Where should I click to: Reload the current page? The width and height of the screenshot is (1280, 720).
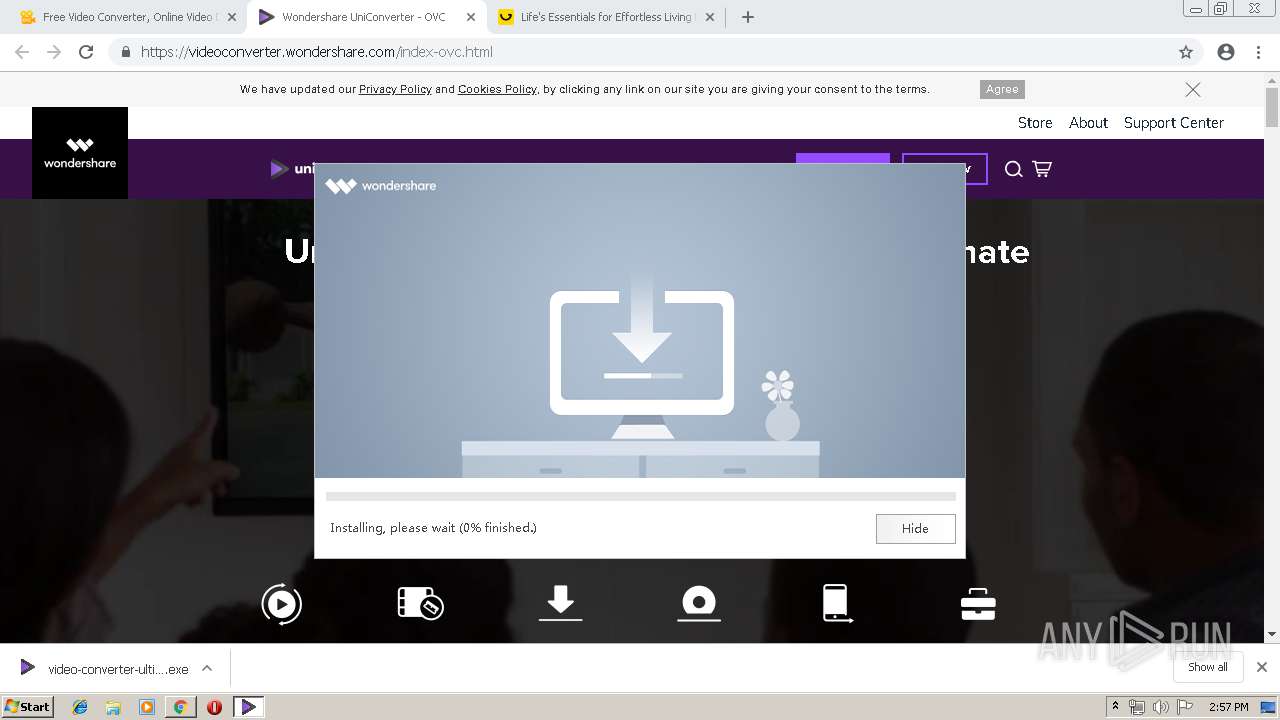[86, 52]
